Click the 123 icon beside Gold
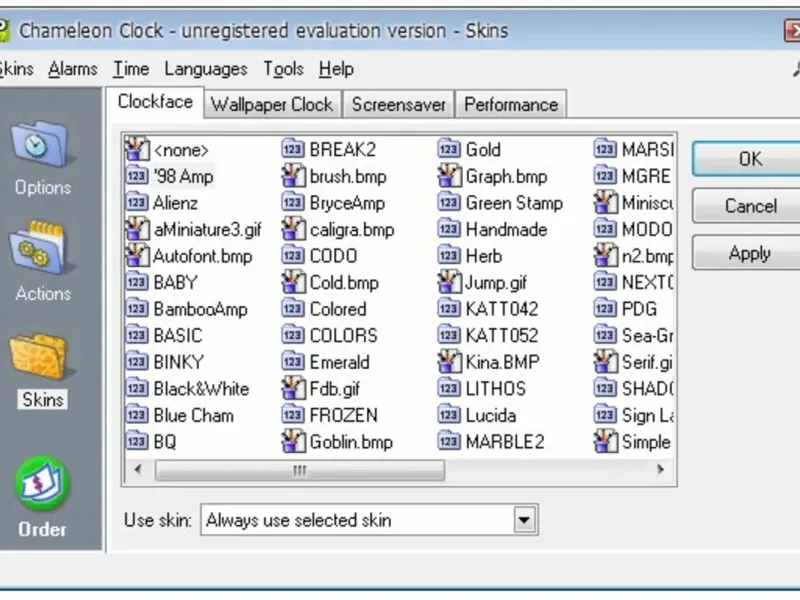The image size is (800, 600). tap(449, 149)
